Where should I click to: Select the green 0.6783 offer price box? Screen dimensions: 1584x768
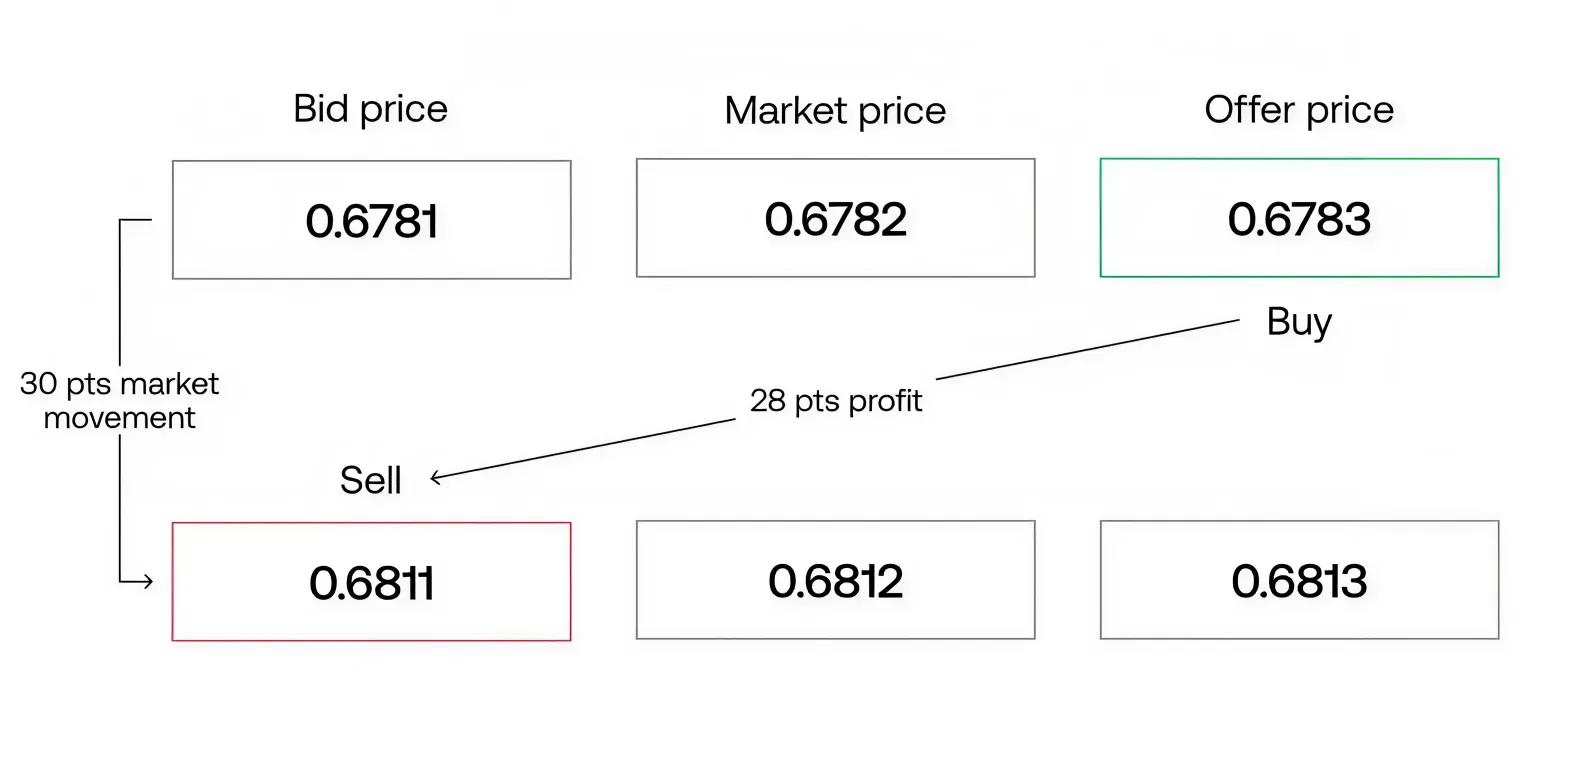click(1299, 217)
